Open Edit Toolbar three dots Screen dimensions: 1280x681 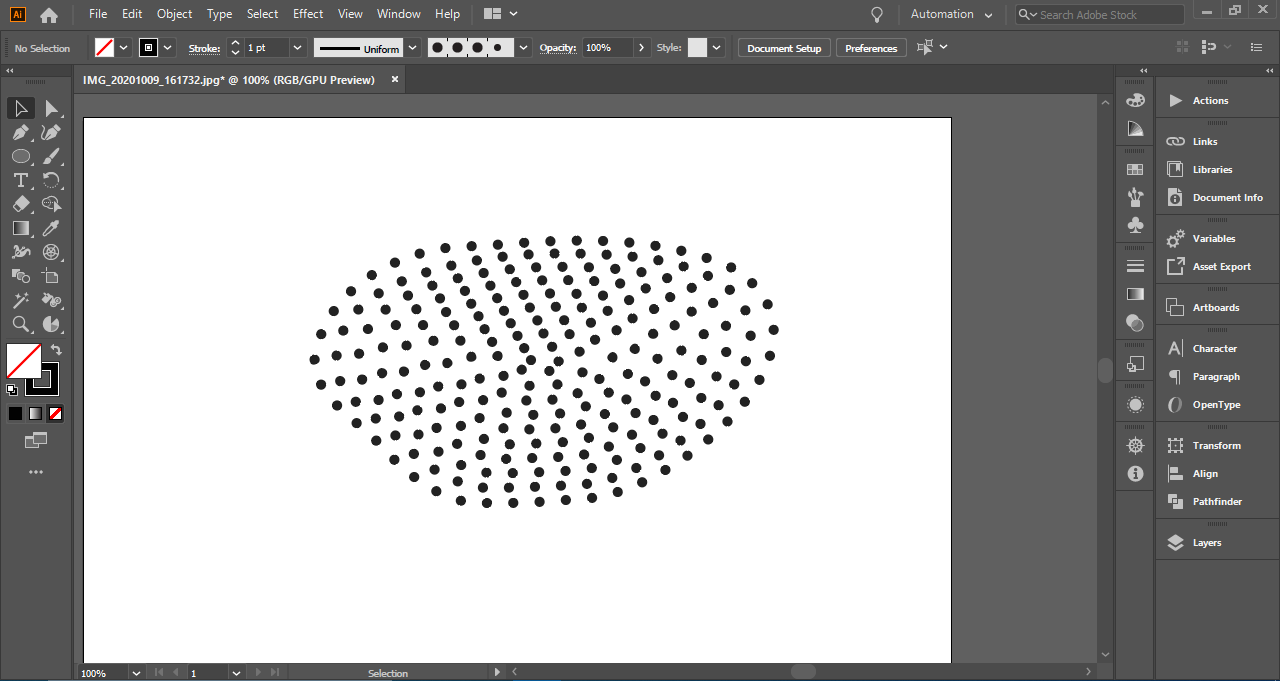[x=36, y=471]
